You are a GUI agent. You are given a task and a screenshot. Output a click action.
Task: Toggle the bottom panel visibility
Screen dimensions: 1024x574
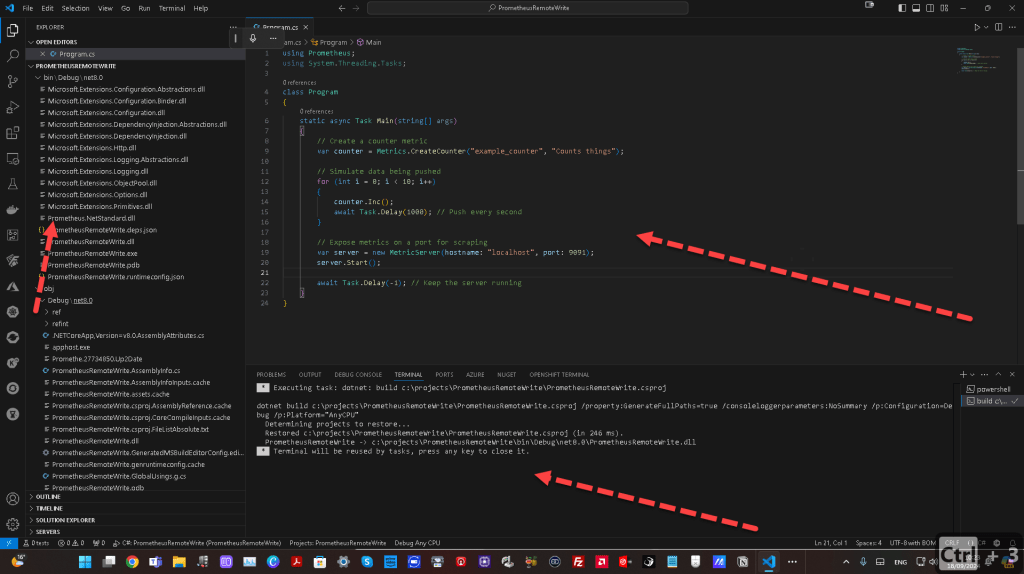pos(916,8)
